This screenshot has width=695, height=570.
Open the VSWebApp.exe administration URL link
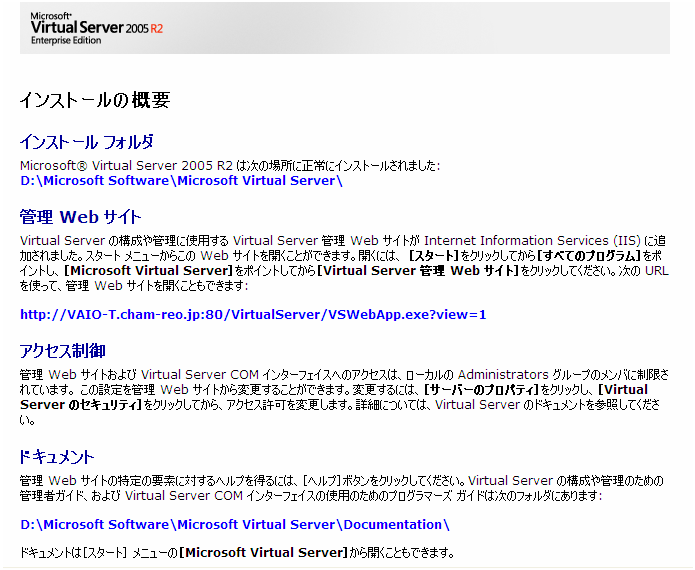pyautogui.click(x=253, y=314)
